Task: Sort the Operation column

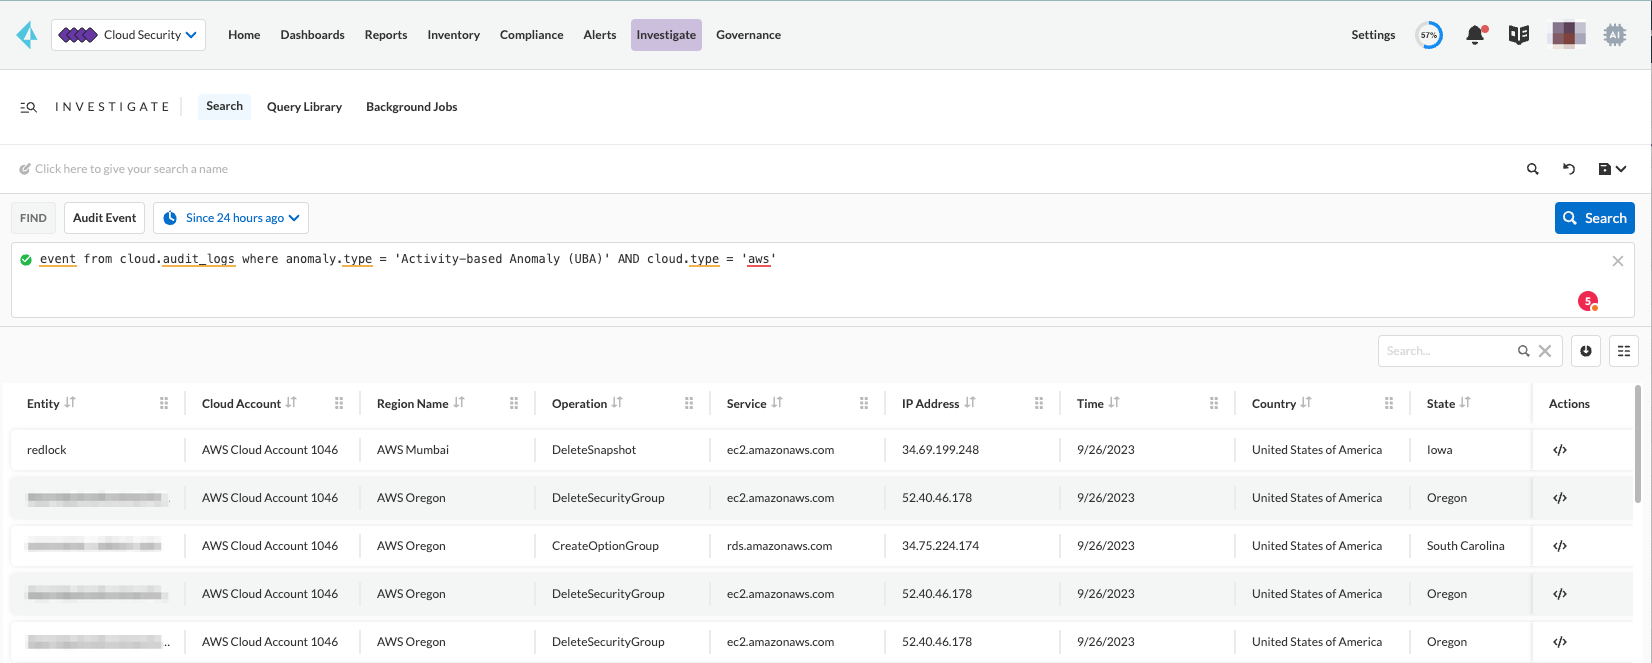Action: click(617, 403)
